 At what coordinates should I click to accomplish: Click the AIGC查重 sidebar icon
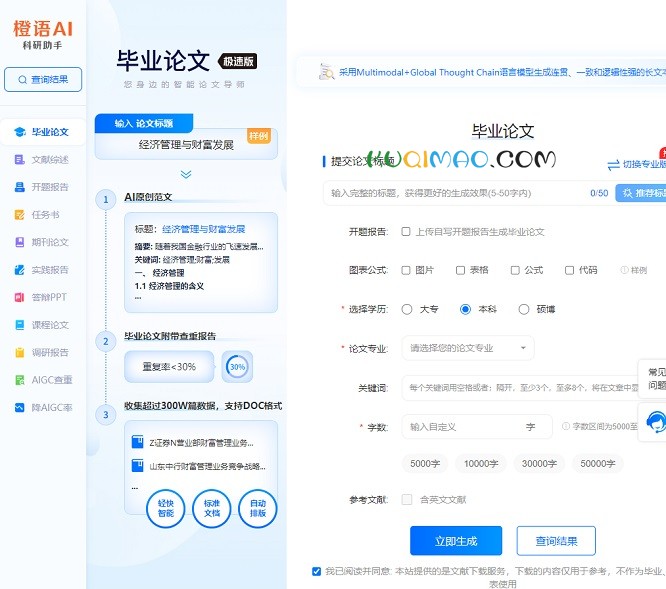[x=20, y=380]
